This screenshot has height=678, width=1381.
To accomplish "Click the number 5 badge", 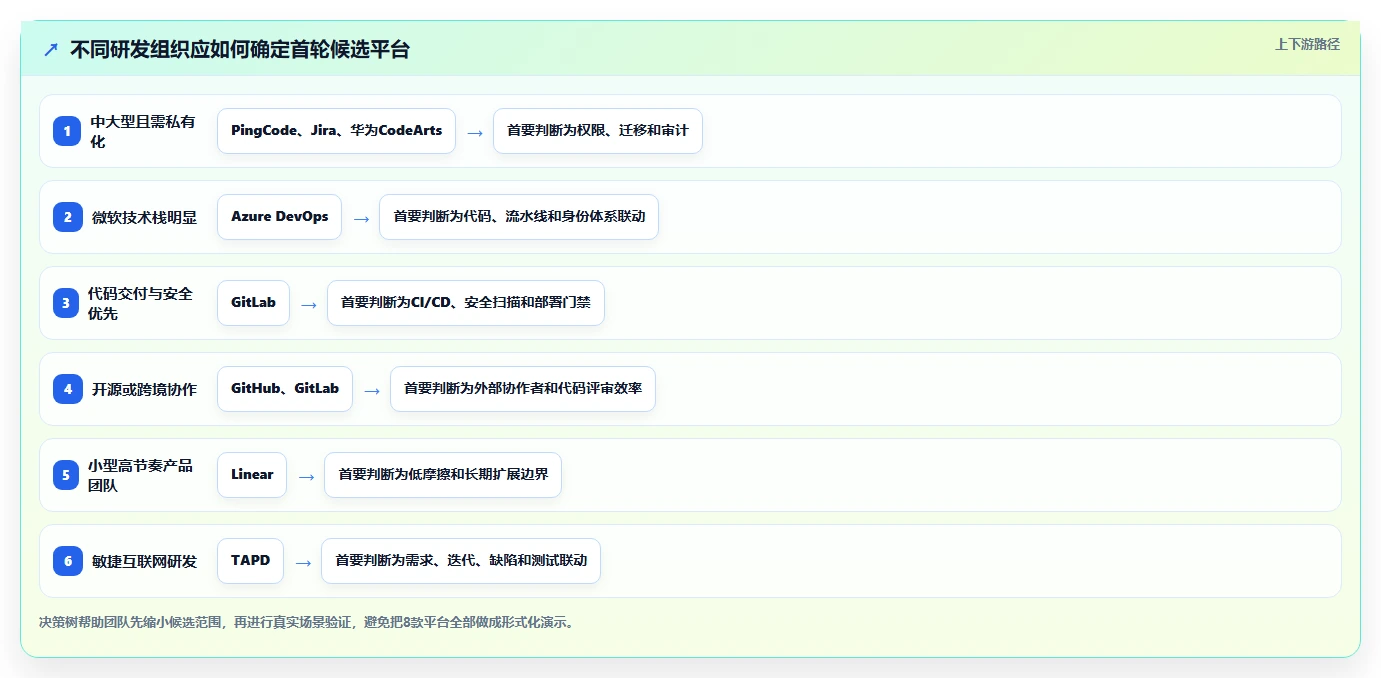I will 67,475.
